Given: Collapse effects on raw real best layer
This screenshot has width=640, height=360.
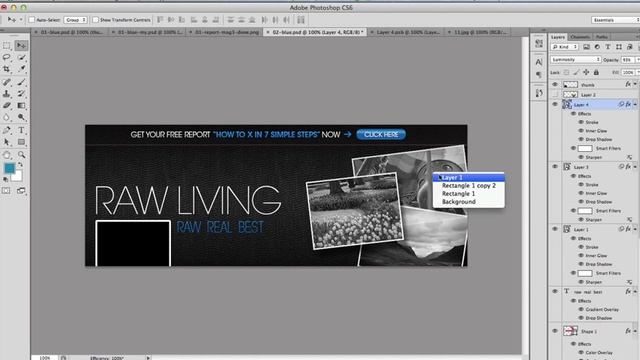Looking at the screenshot, I should pyautogui.click(x=635, y=291).
